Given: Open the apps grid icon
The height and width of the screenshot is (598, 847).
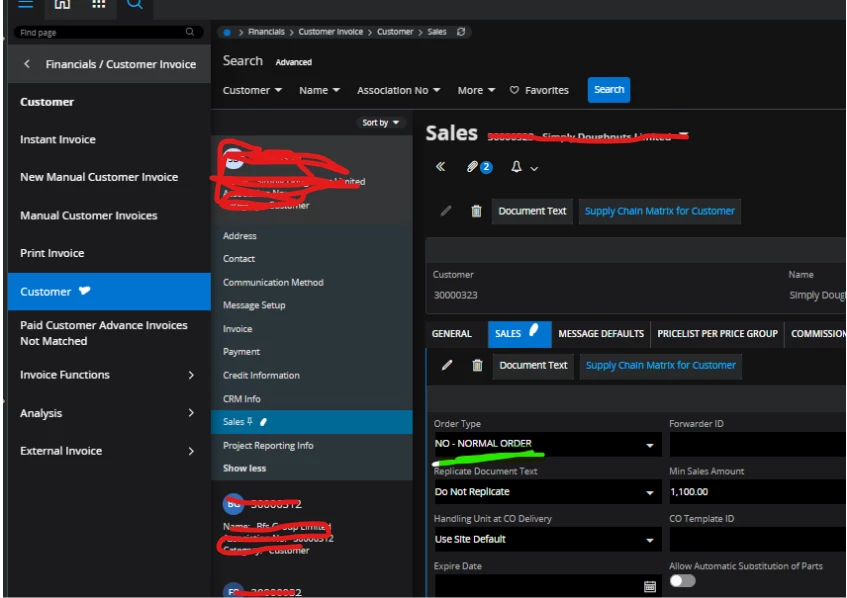Looking at the screenshot, I should coord(98,4).
